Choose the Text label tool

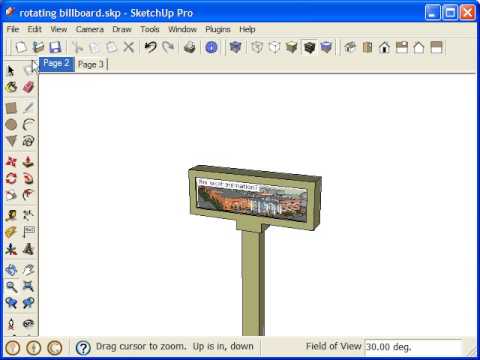tap(29, 232)
